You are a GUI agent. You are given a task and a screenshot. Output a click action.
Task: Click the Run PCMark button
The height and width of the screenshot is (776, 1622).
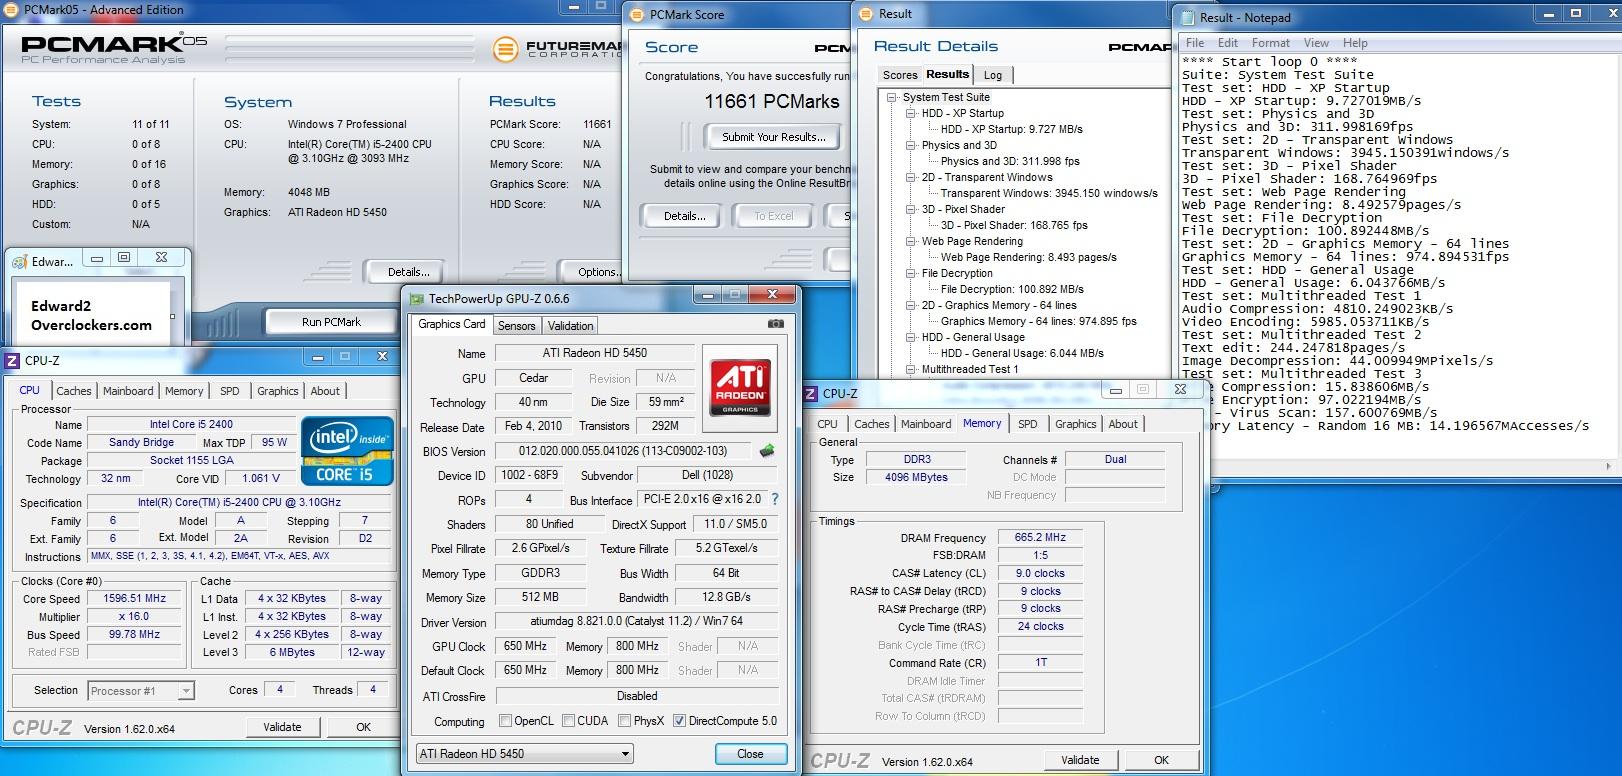[x=331, y=322]
